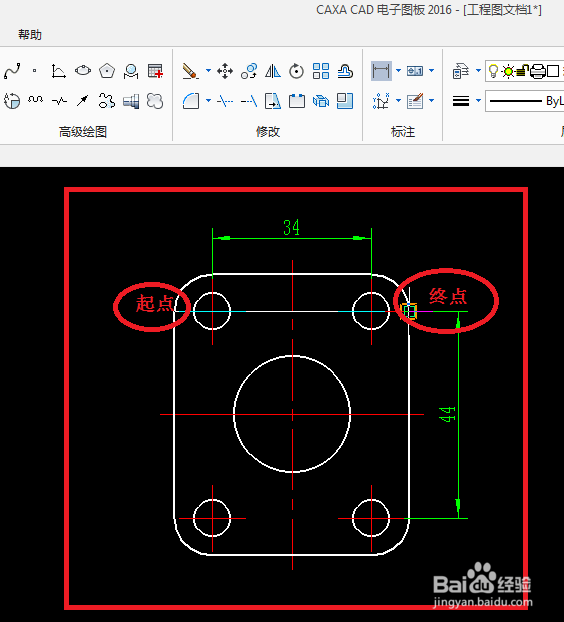The width and height of the screenshot is (564, 622).
Task: Click the 标注 panel label
Action: click(x=403, y=131)
